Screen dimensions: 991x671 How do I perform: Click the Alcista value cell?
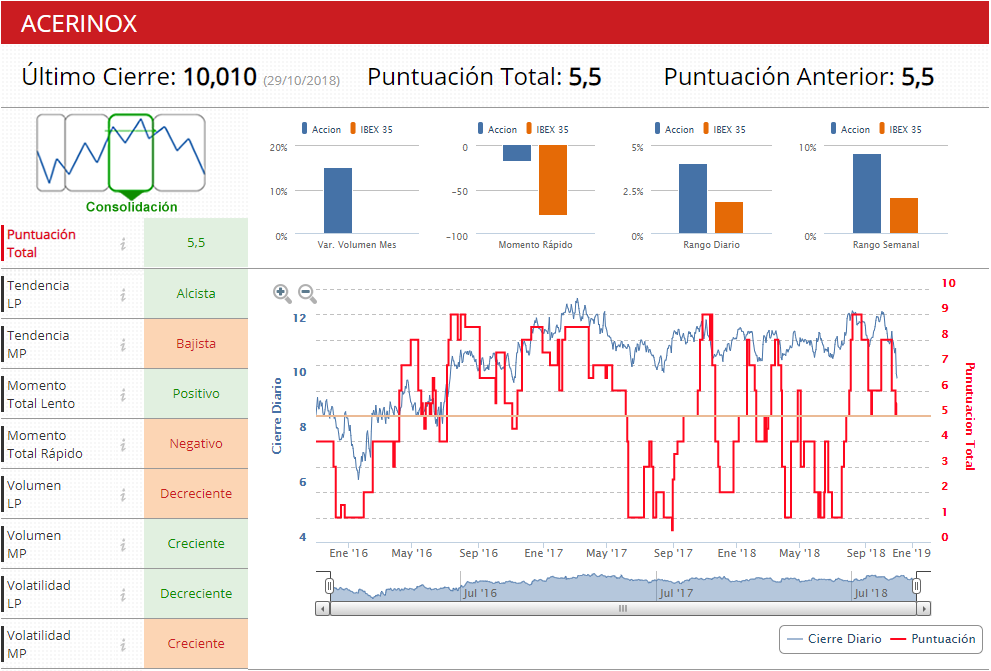click(x=196, y=294)
